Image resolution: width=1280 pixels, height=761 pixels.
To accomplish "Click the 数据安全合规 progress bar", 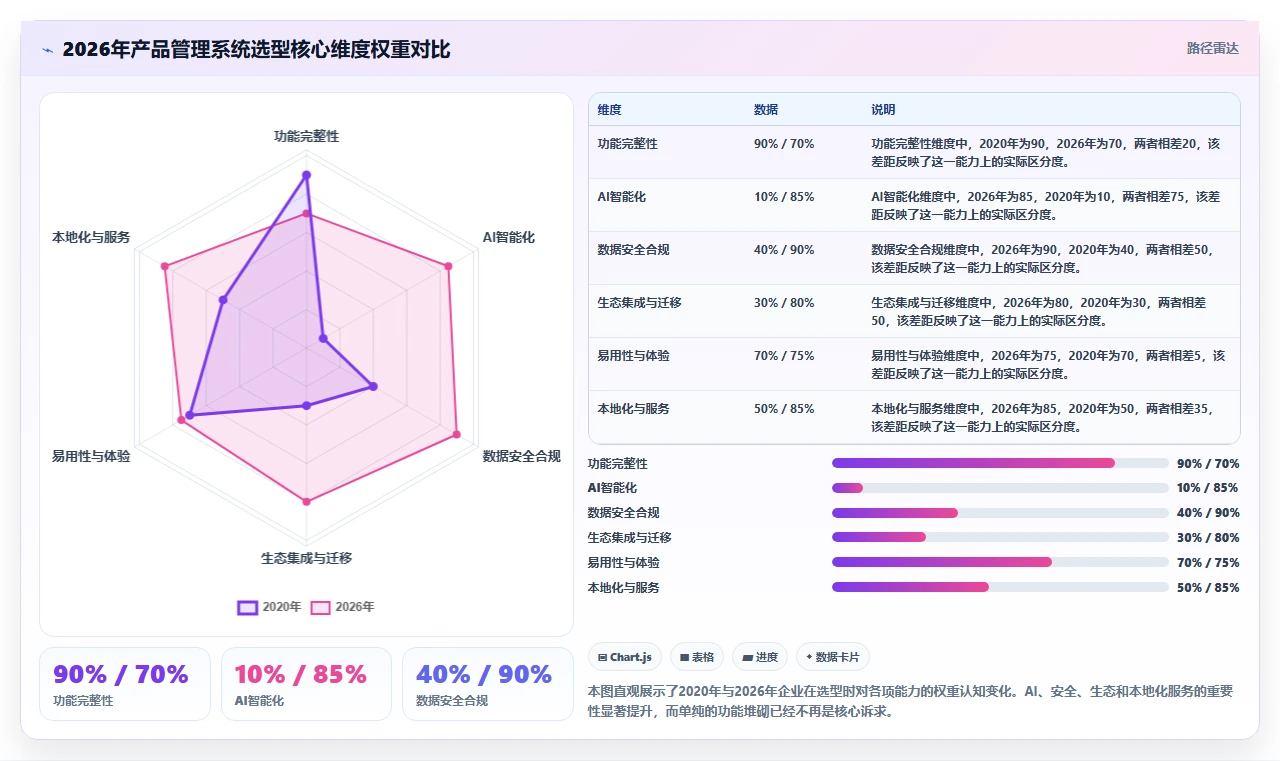I will pos(1000,513).
